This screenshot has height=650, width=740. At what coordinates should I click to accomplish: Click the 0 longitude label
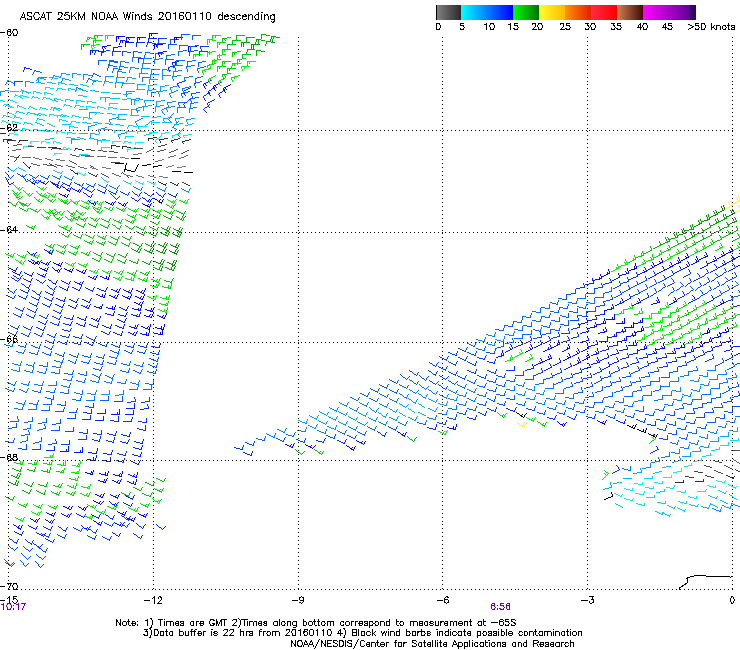point(732,600)
